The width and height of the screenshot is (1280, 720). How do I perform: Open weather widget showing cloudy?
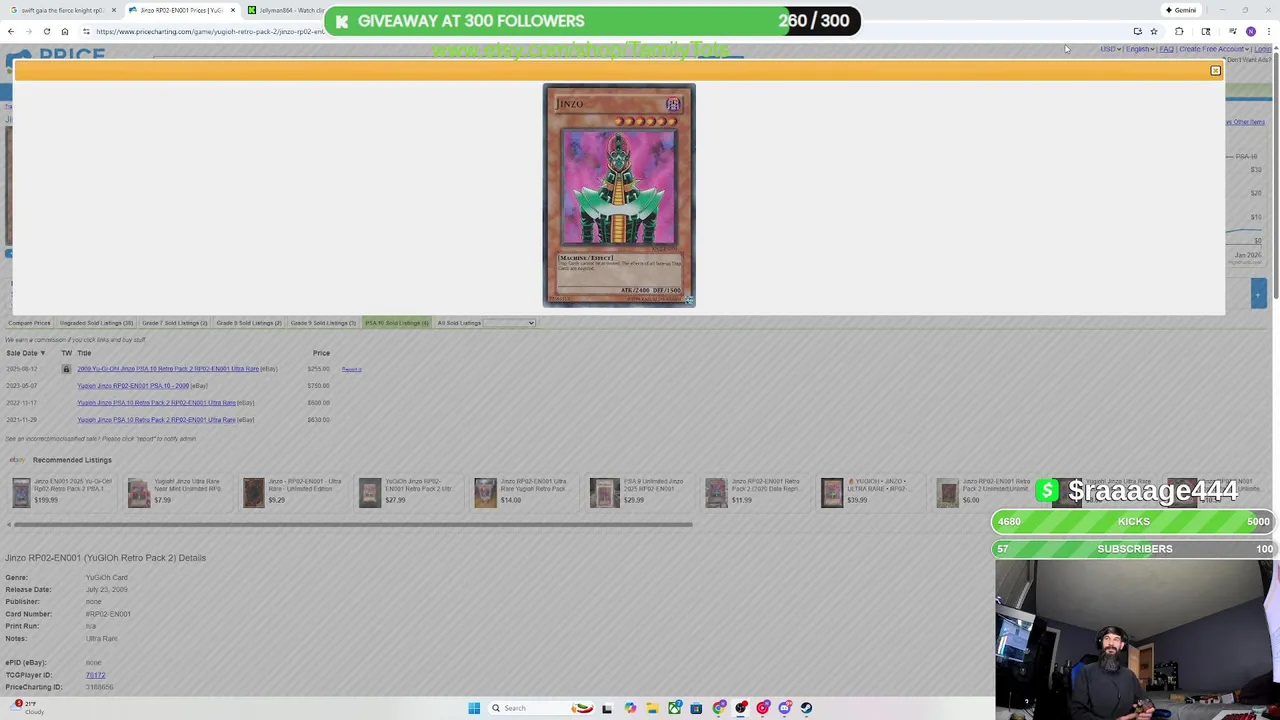tap(28, 708)
